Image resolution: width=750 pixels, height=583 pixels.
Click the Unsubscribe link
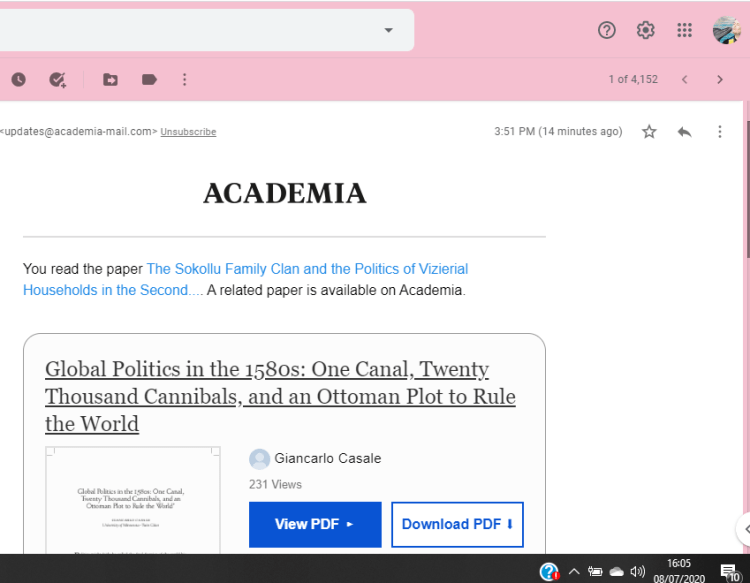188,132
